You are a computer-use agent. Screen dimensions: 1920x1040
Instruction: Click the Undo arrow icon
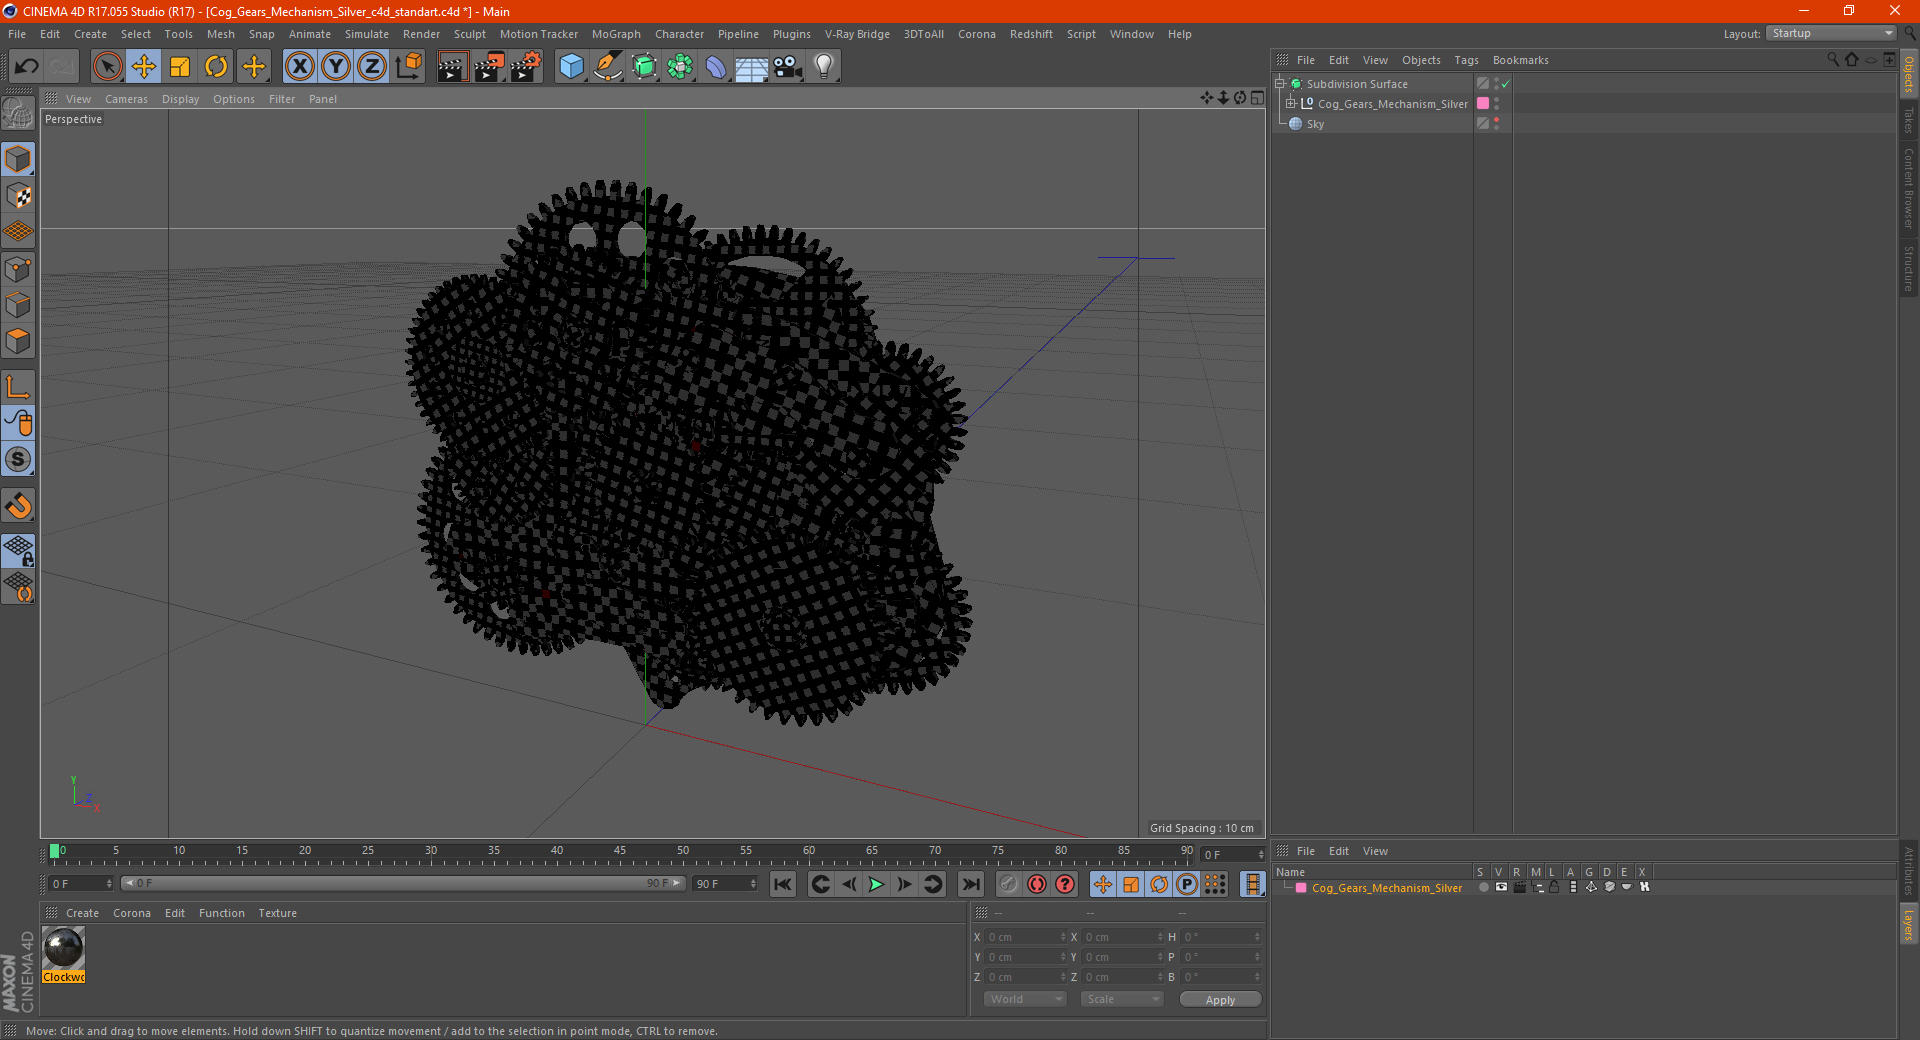coord(27,67)
